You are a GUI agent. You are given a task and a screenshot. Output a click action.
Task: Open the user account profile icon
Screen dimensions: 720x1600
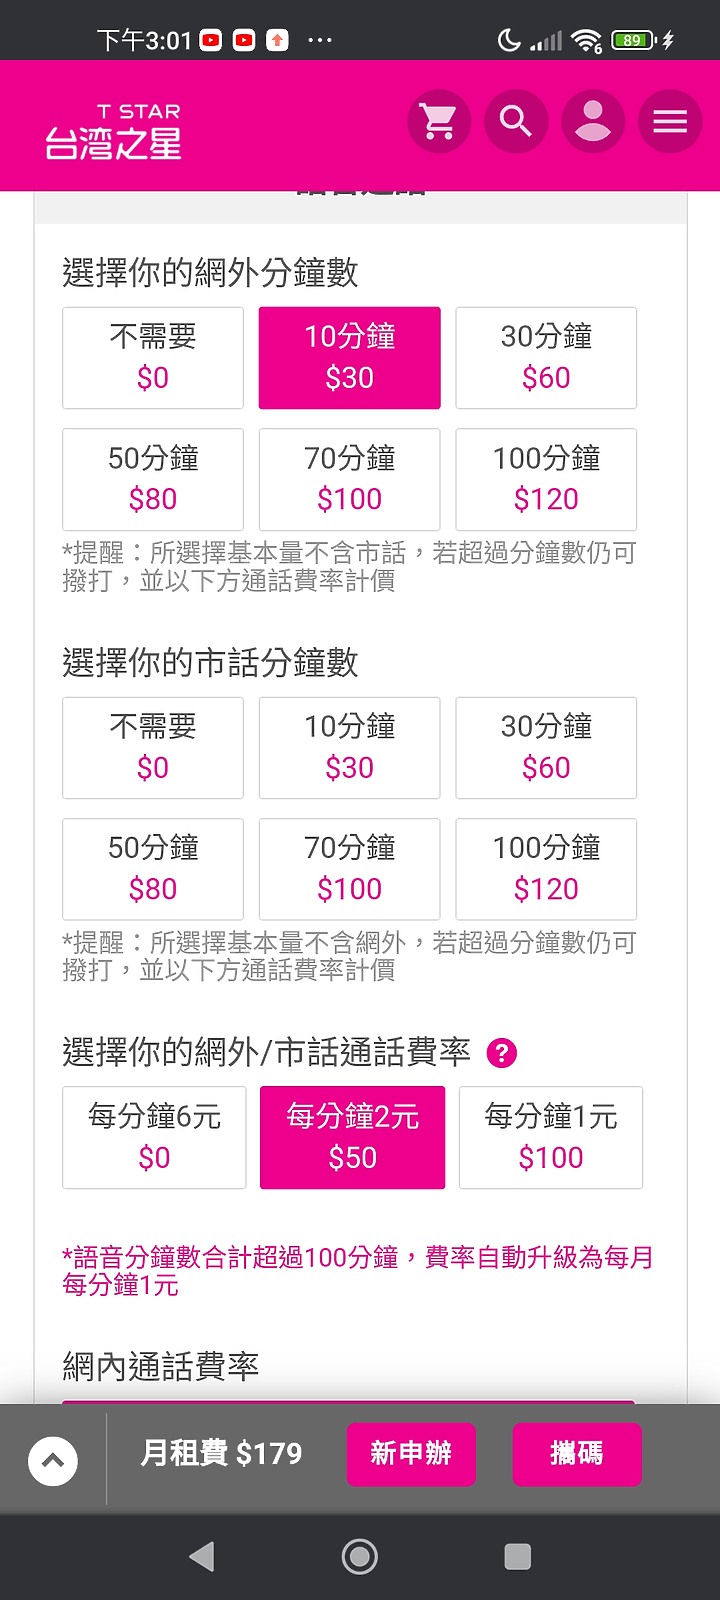click(593, 122)
